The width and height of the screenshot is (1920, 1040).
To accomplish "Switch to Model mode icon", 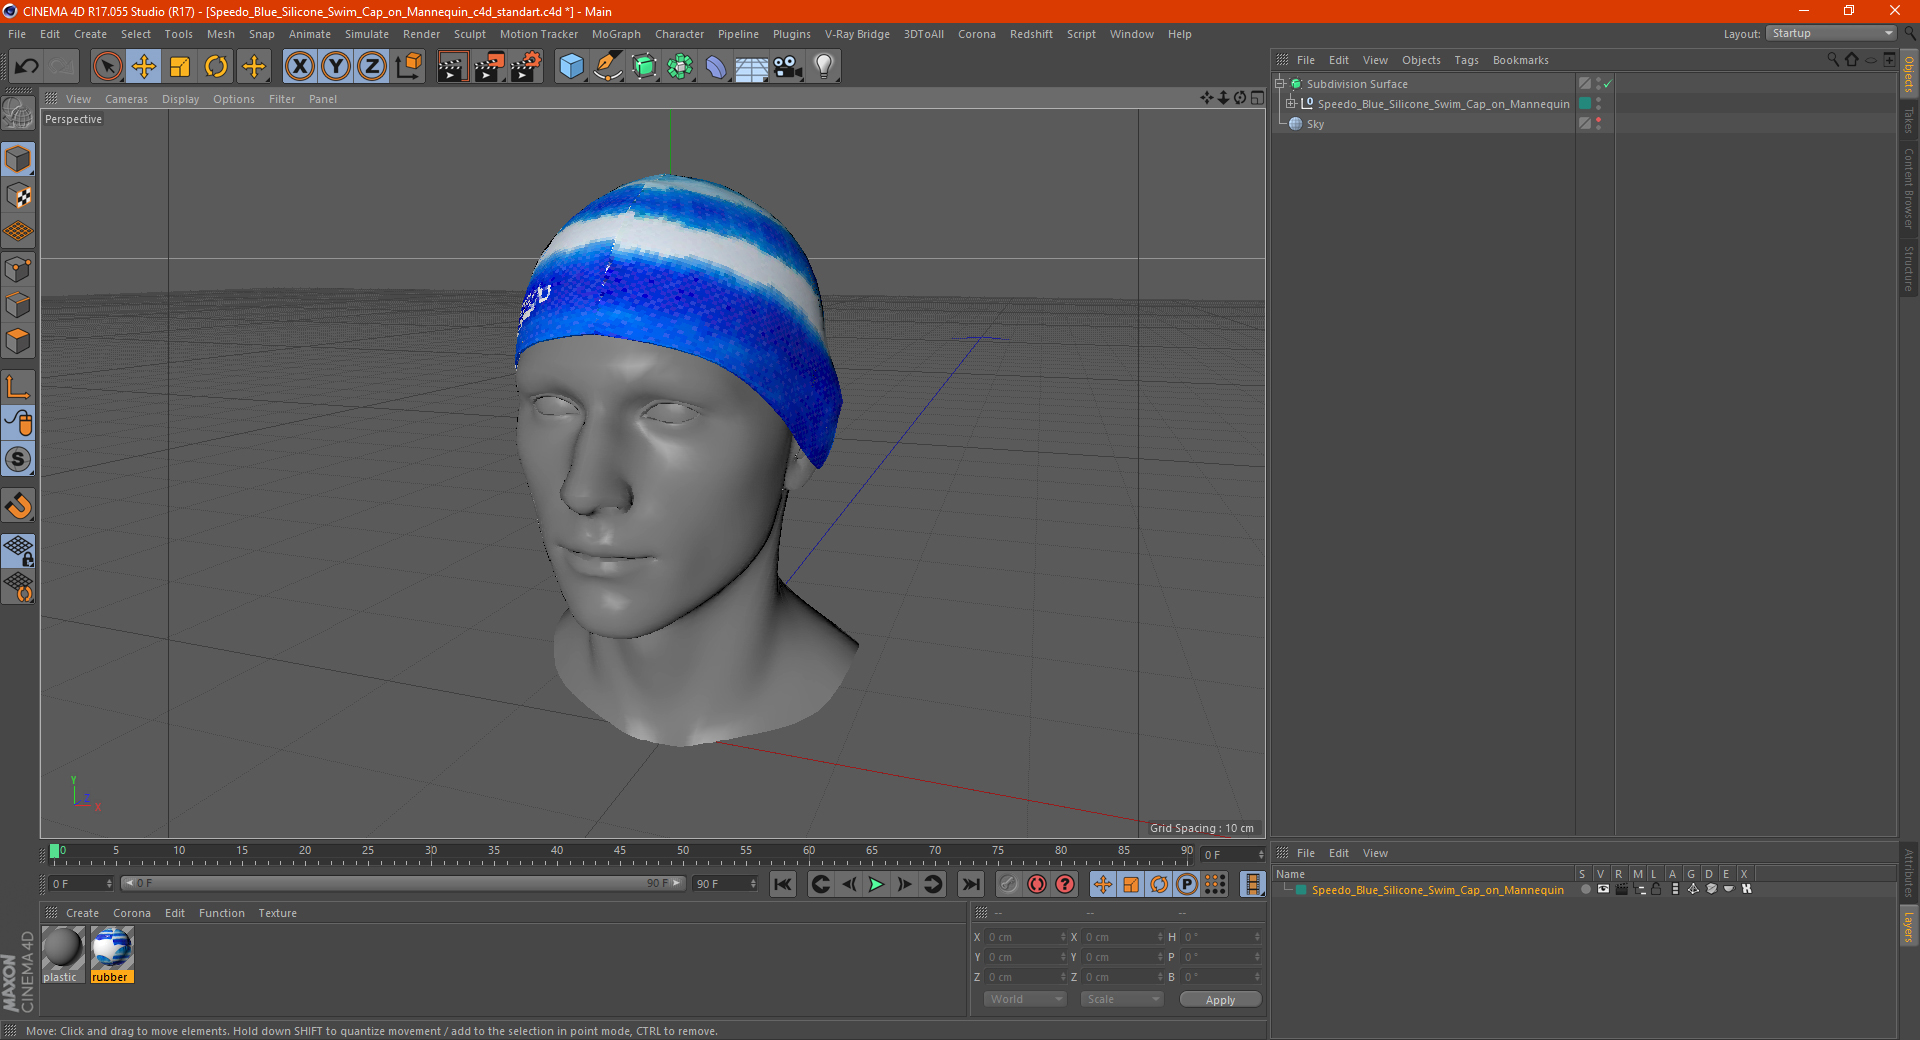I will point(18,159).
